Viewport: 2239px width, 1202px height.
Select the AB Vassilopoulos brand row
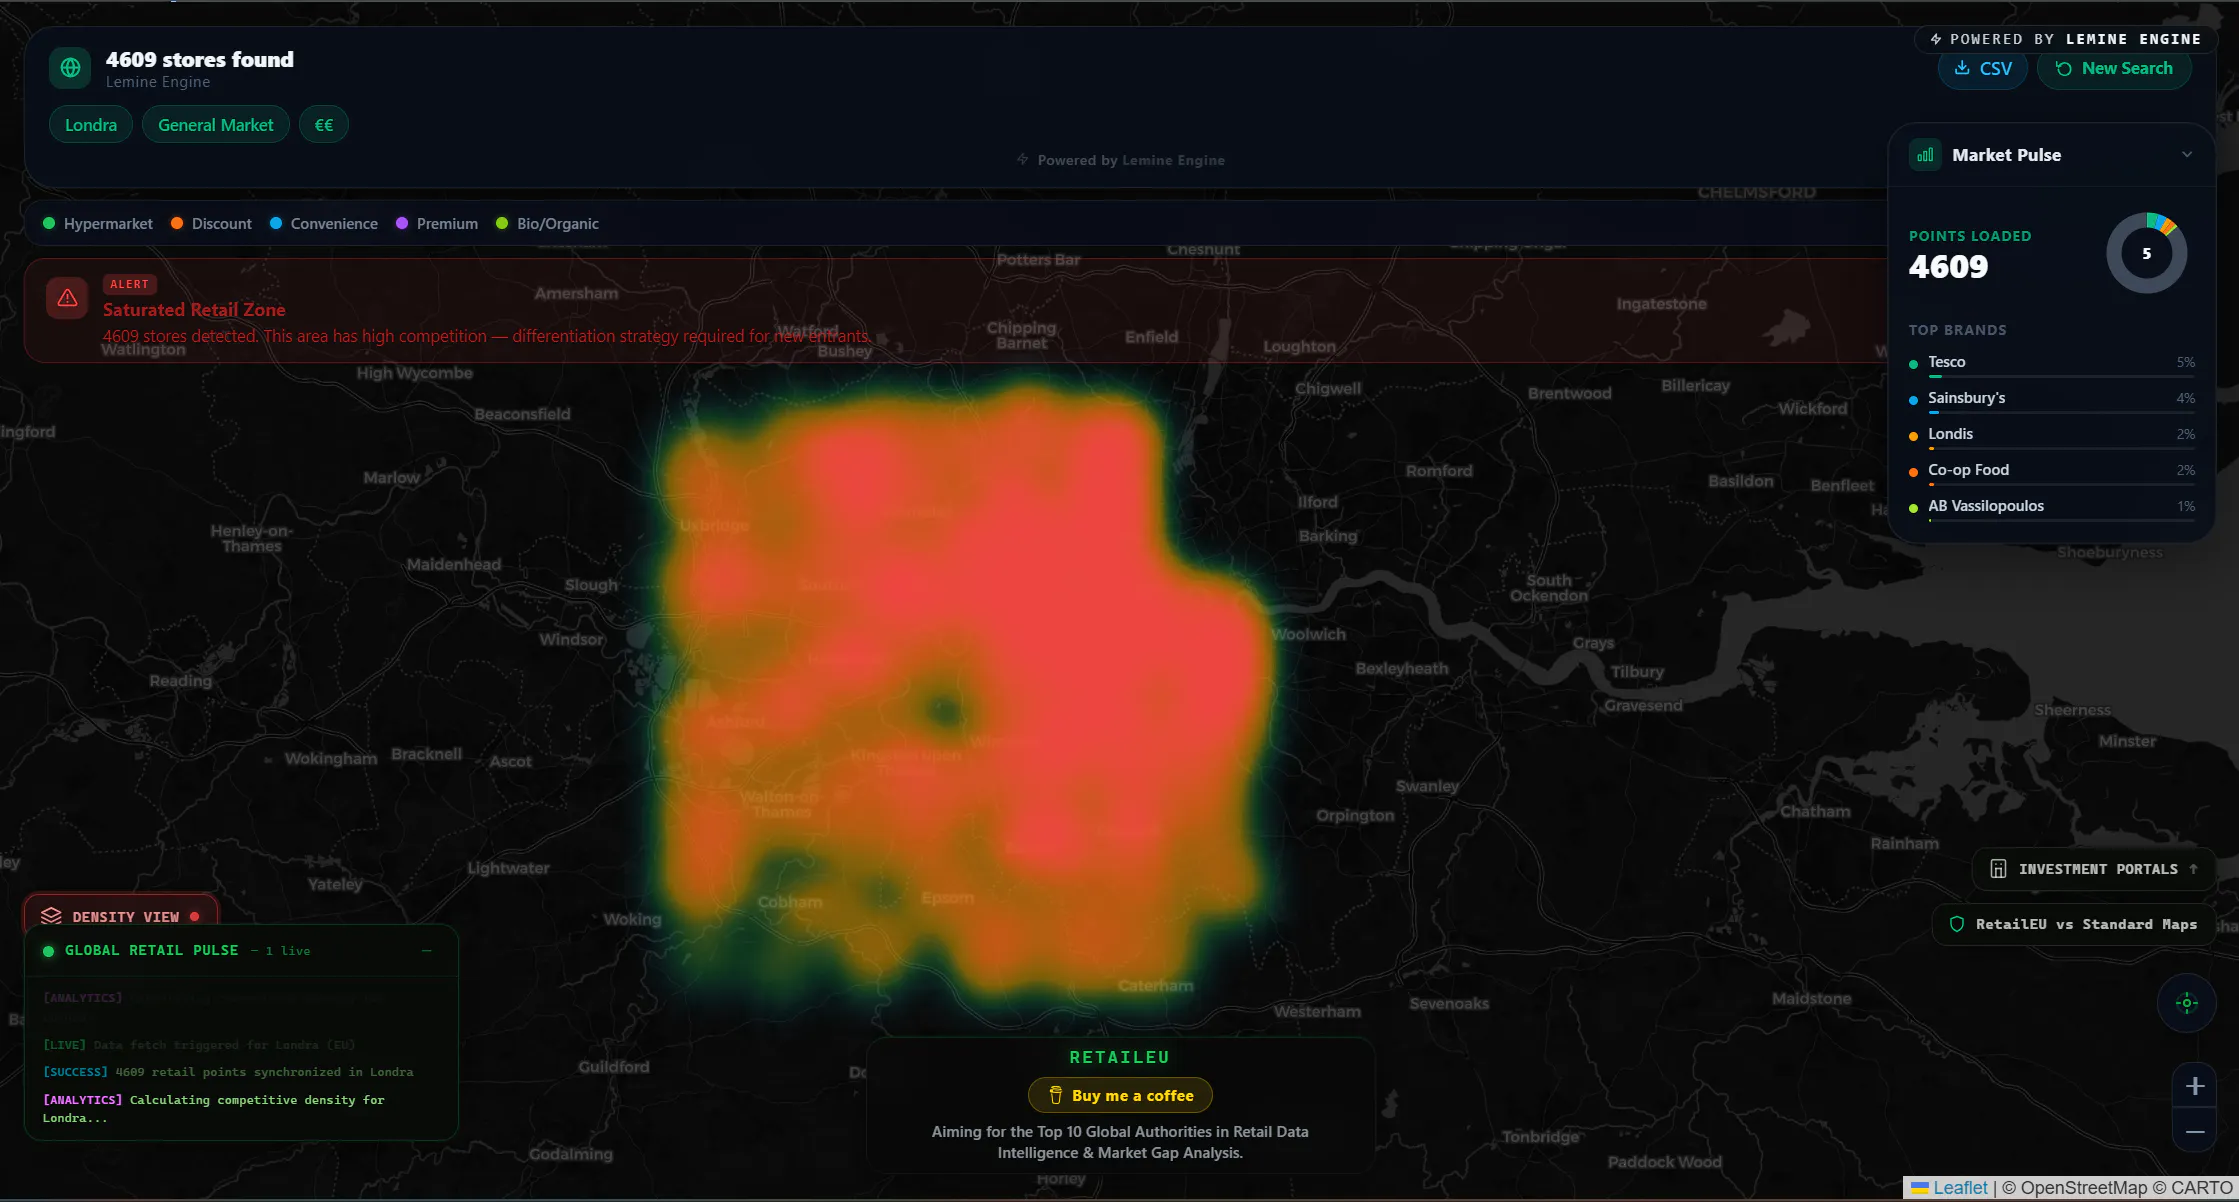coord(2052,508)
